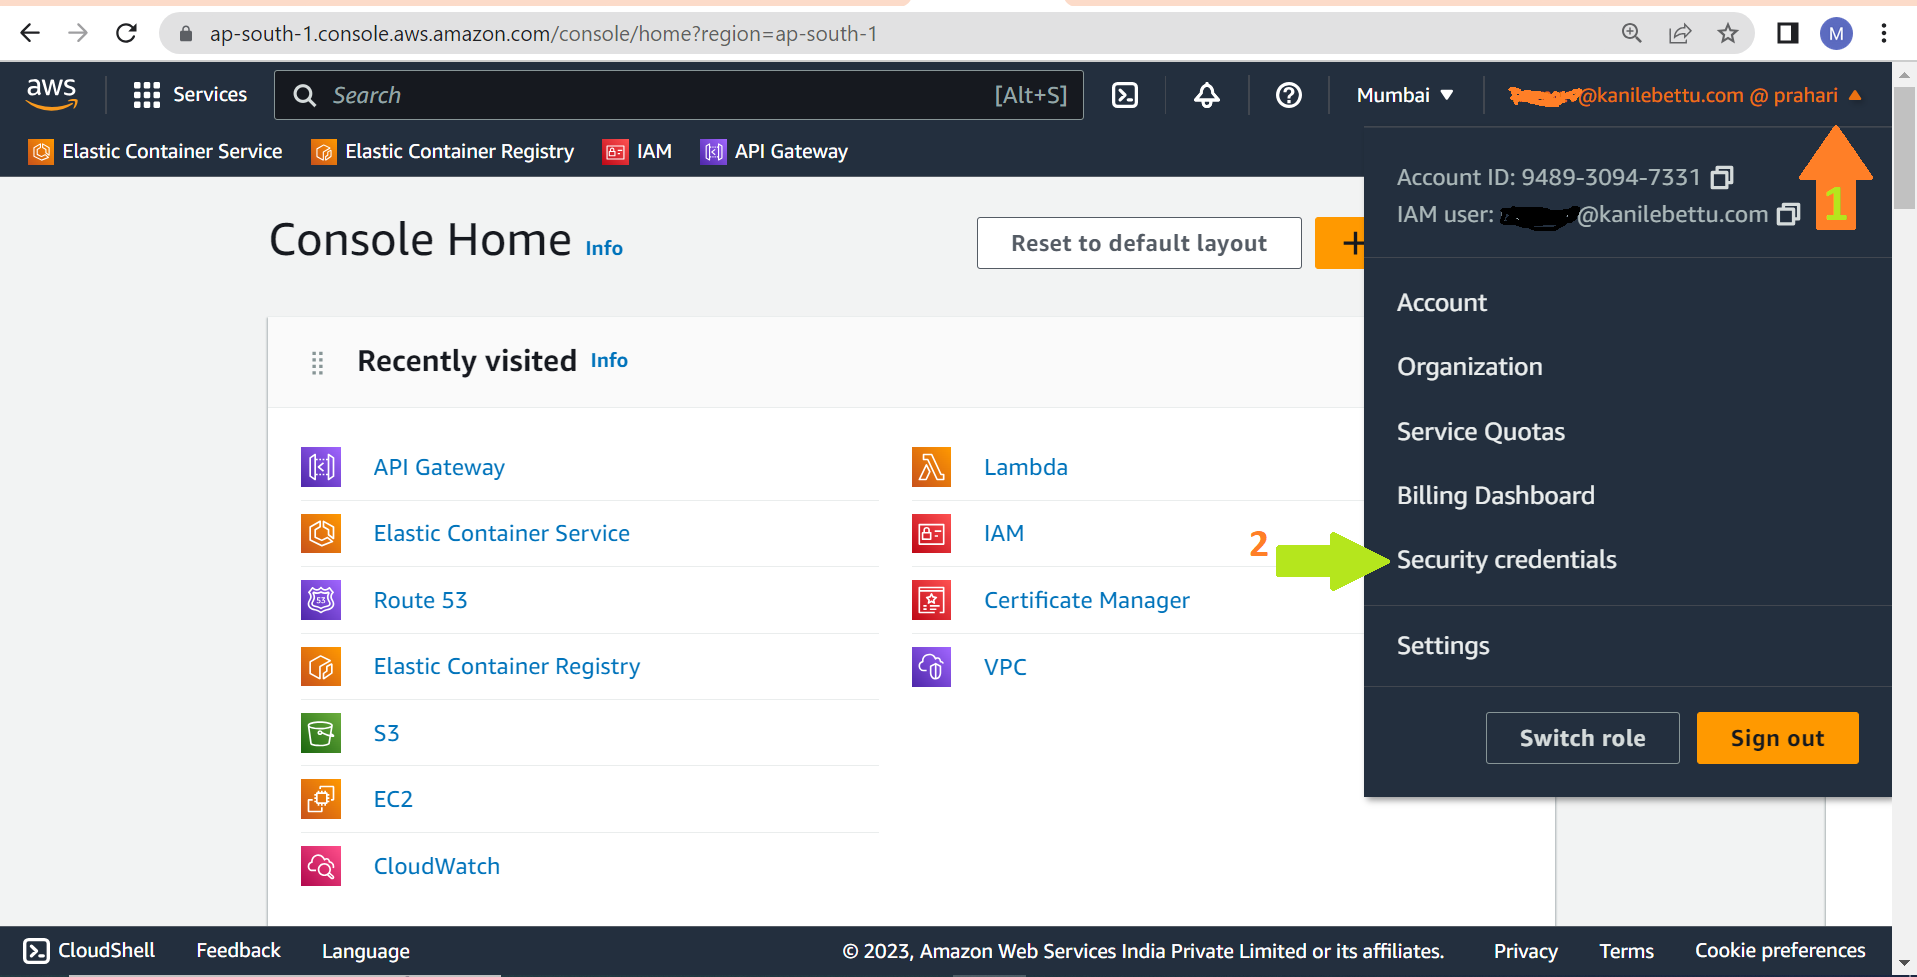
Task: Open Elastic Container Registry favorite shortcut
Action: pyautogui.click(x=443, y=151)
